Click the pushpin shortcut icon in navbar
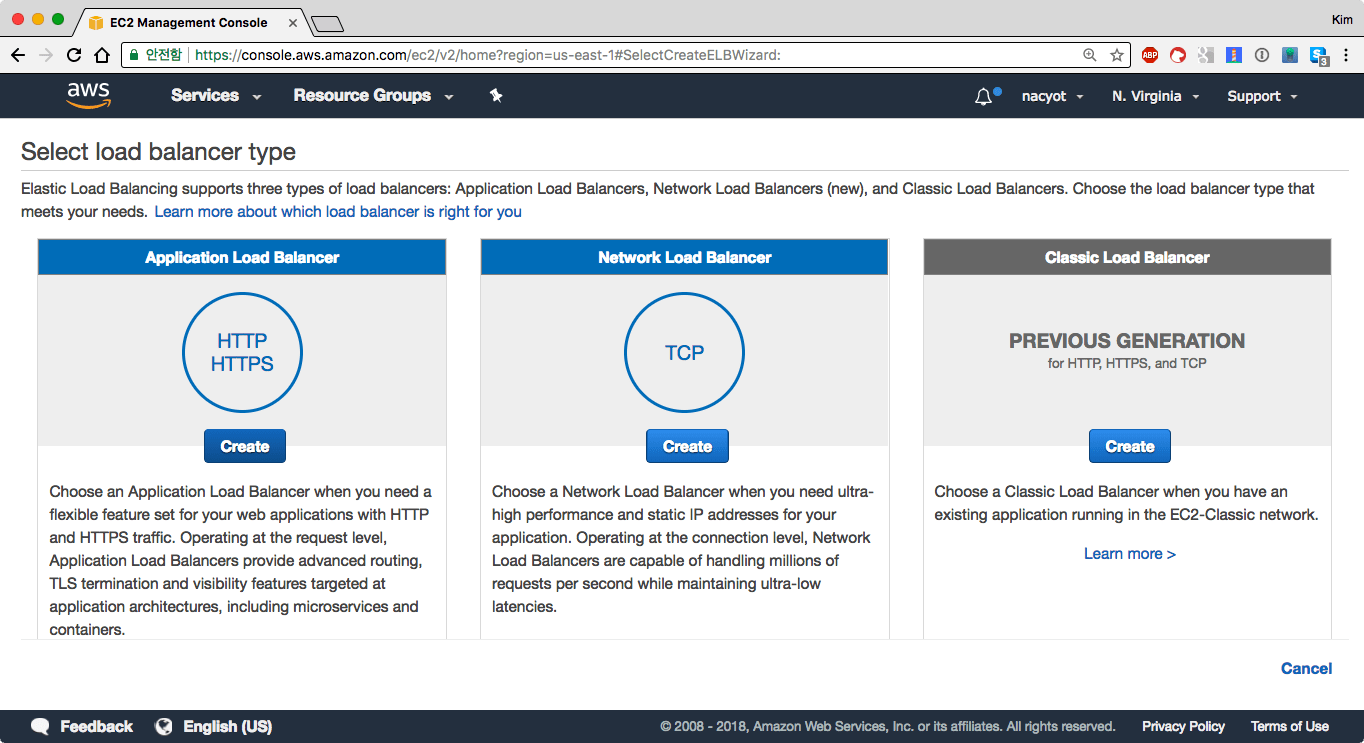Image resolution: width=1364 pixels, height=743 pixels. 496,96
